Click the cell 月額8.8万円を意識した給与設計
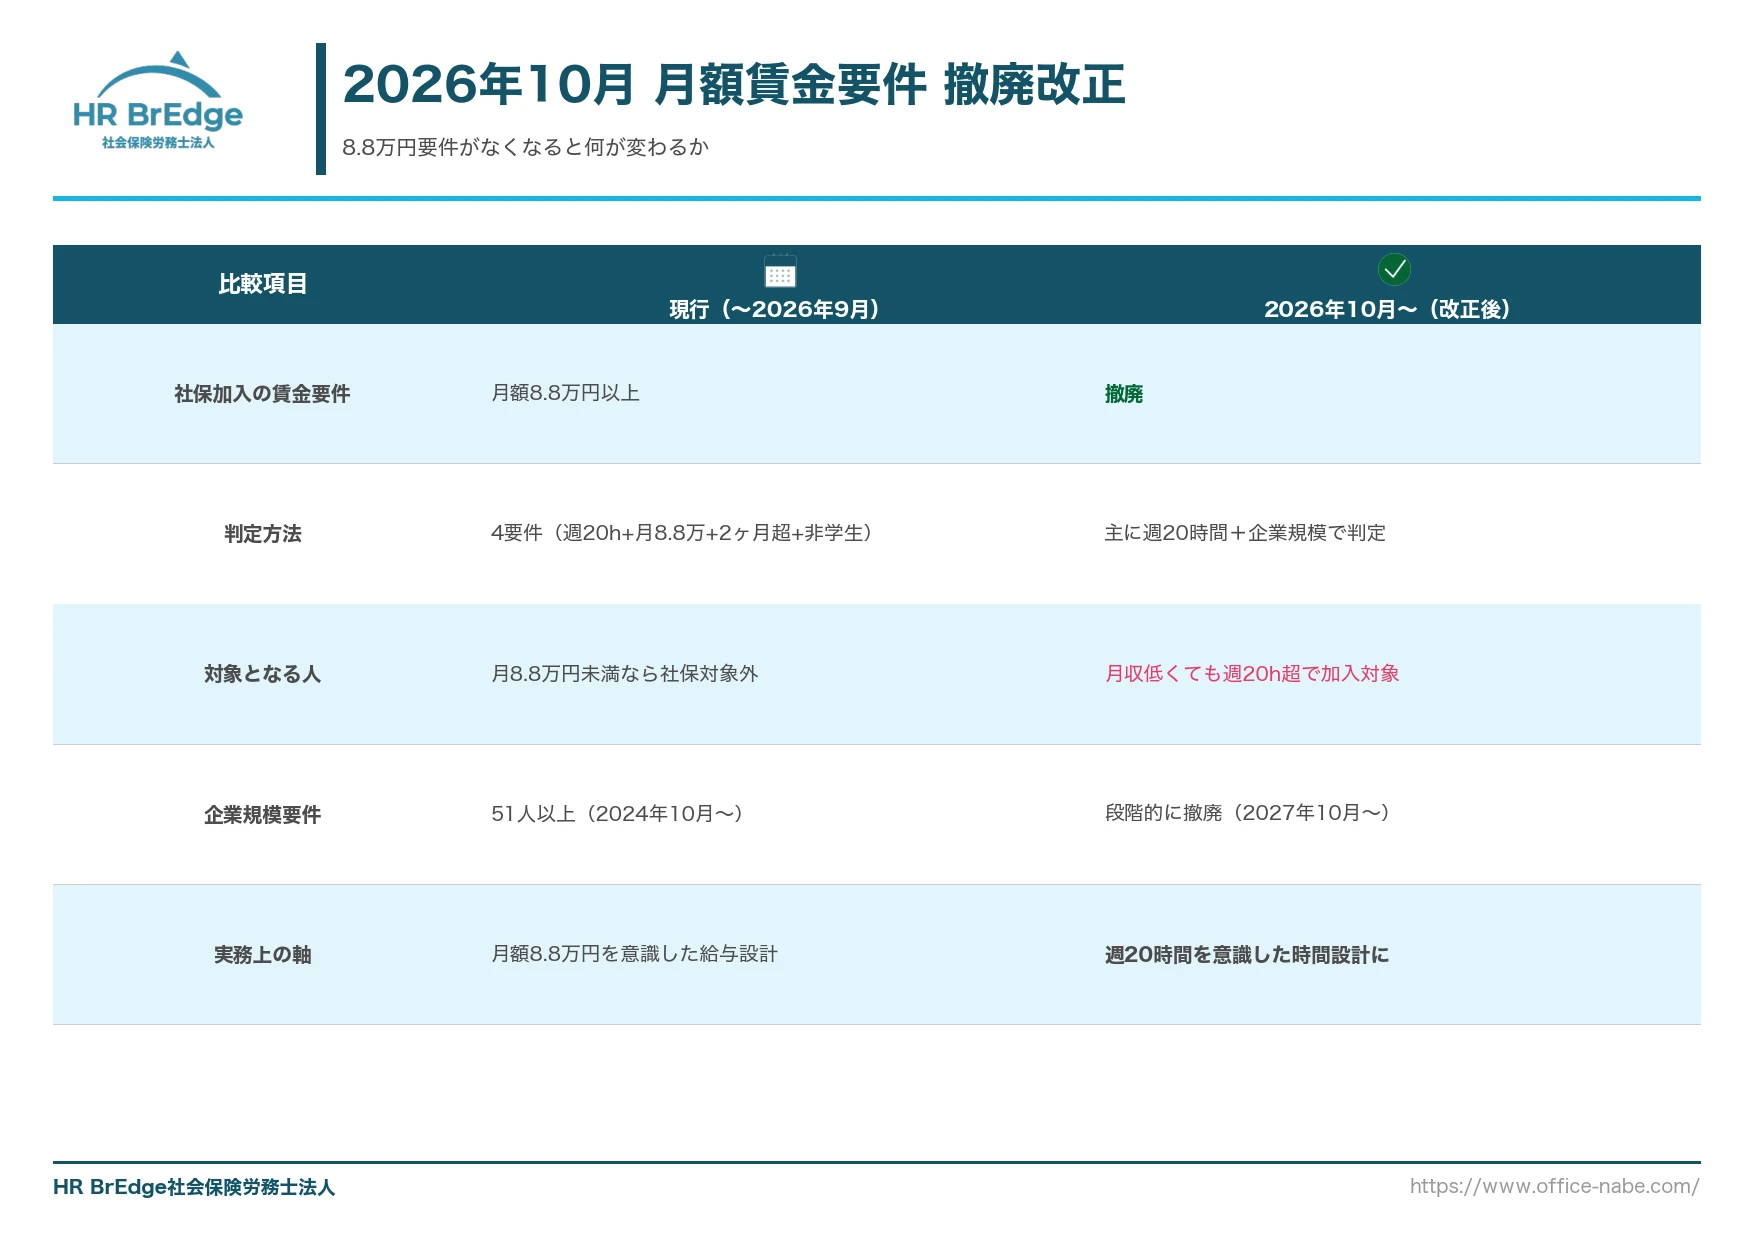The width and height of the screenshot is (1753, 1240). coord(634,954)
